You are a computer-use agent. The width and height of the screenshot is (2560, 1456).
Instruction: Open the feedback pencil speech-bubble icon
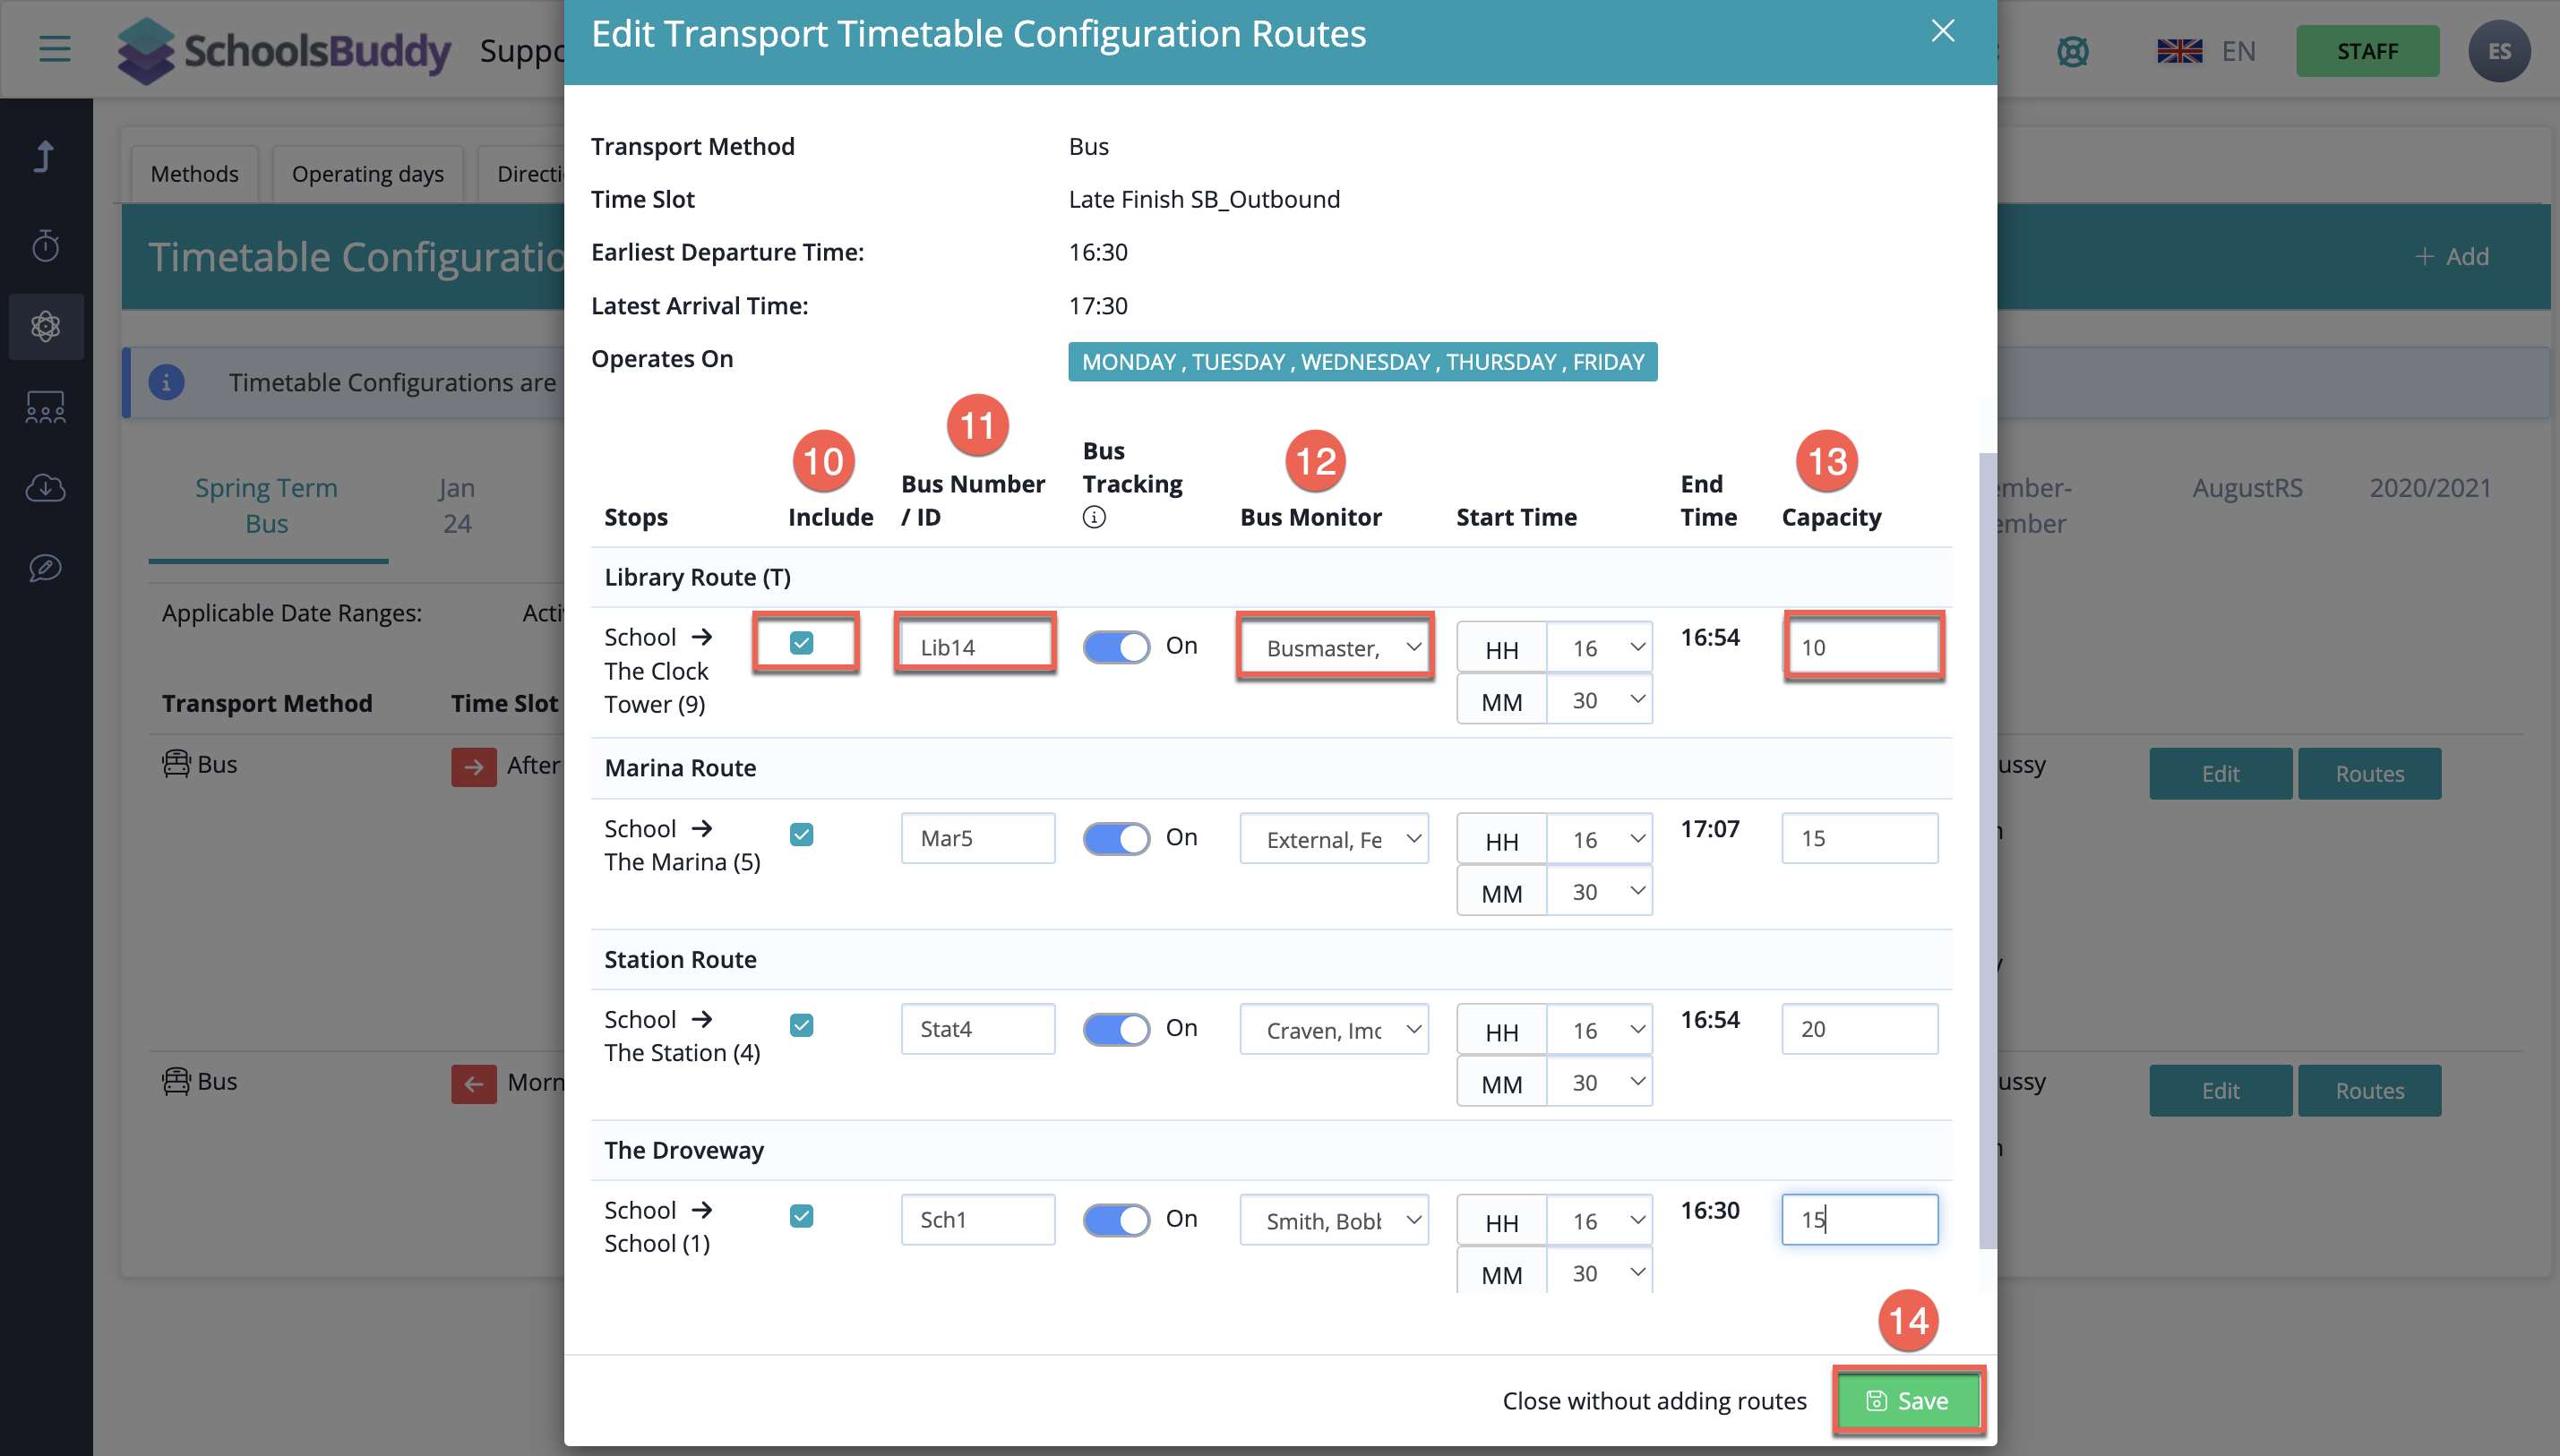[x=45, y=568]
